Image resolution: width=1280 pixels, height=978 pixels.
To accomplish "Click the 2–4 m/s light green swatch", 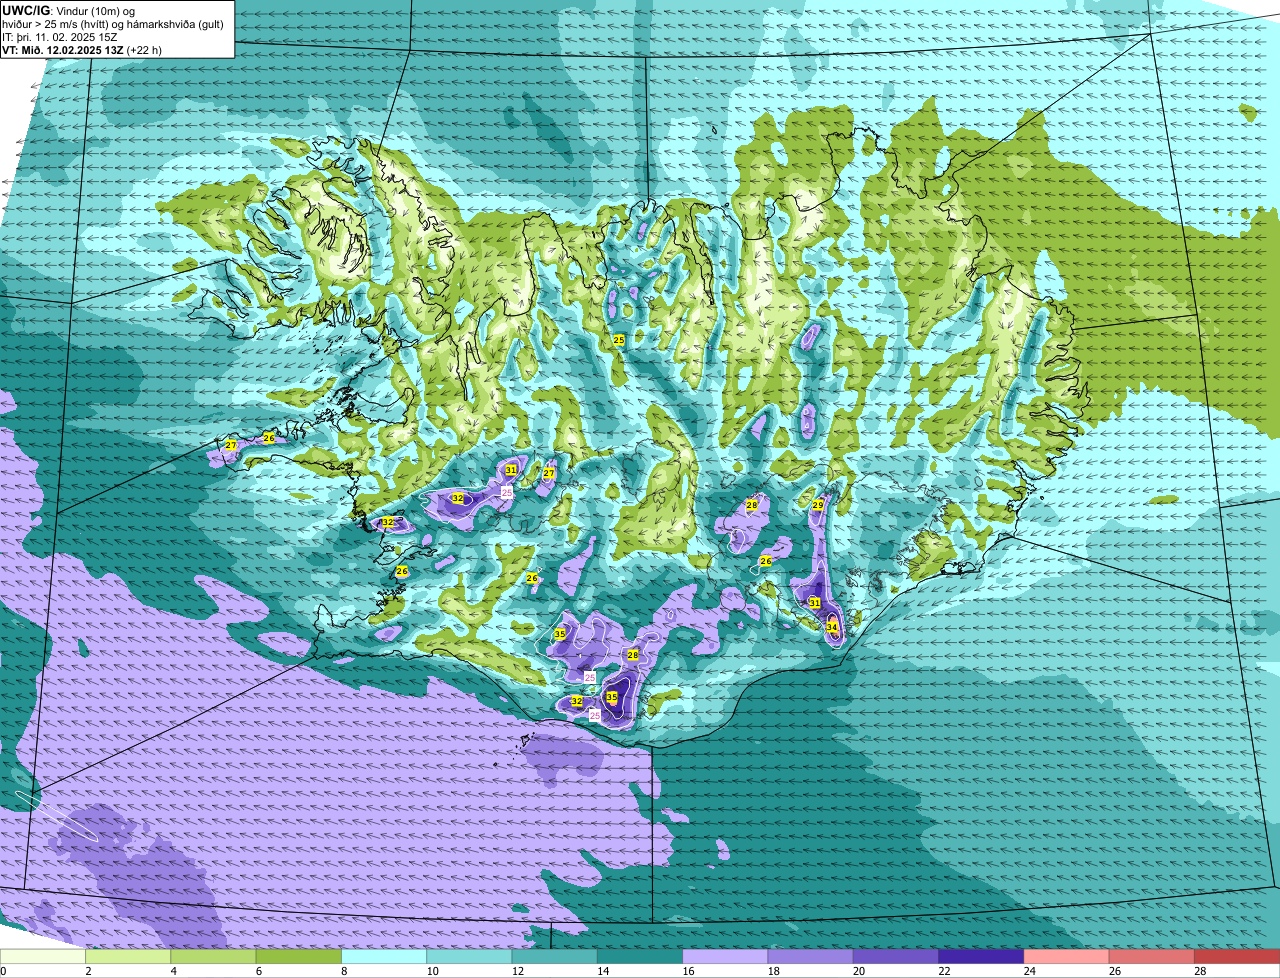I will pos(128,956).
